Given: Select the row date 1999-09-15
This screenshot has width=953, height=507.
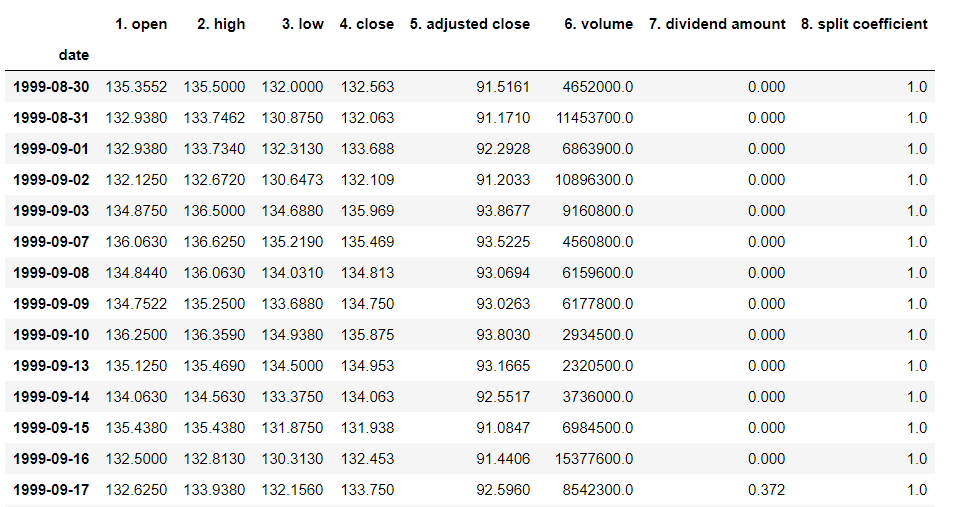Looking at the screenshot, I should 51,428.
